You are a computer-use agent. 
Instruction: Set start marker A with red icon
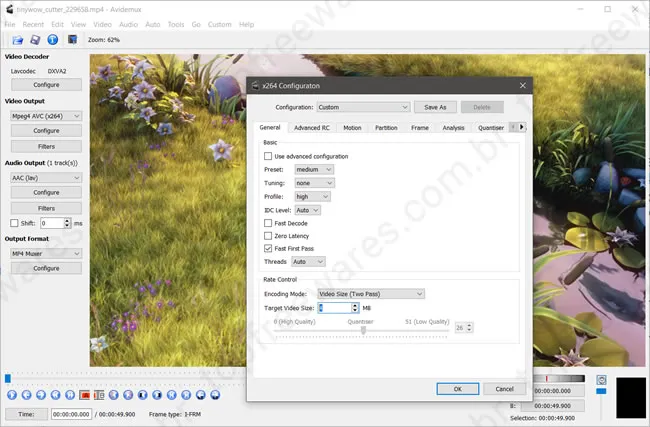[x=85, y=395]
